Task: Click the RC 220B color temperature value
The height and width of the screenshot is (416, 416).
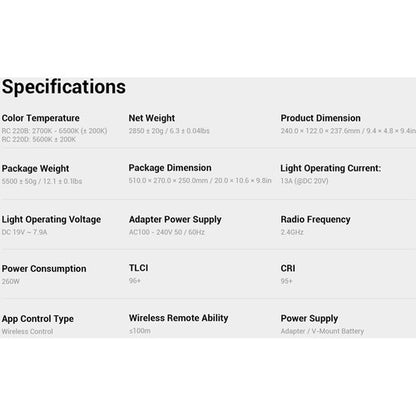Action: [54, 131]
